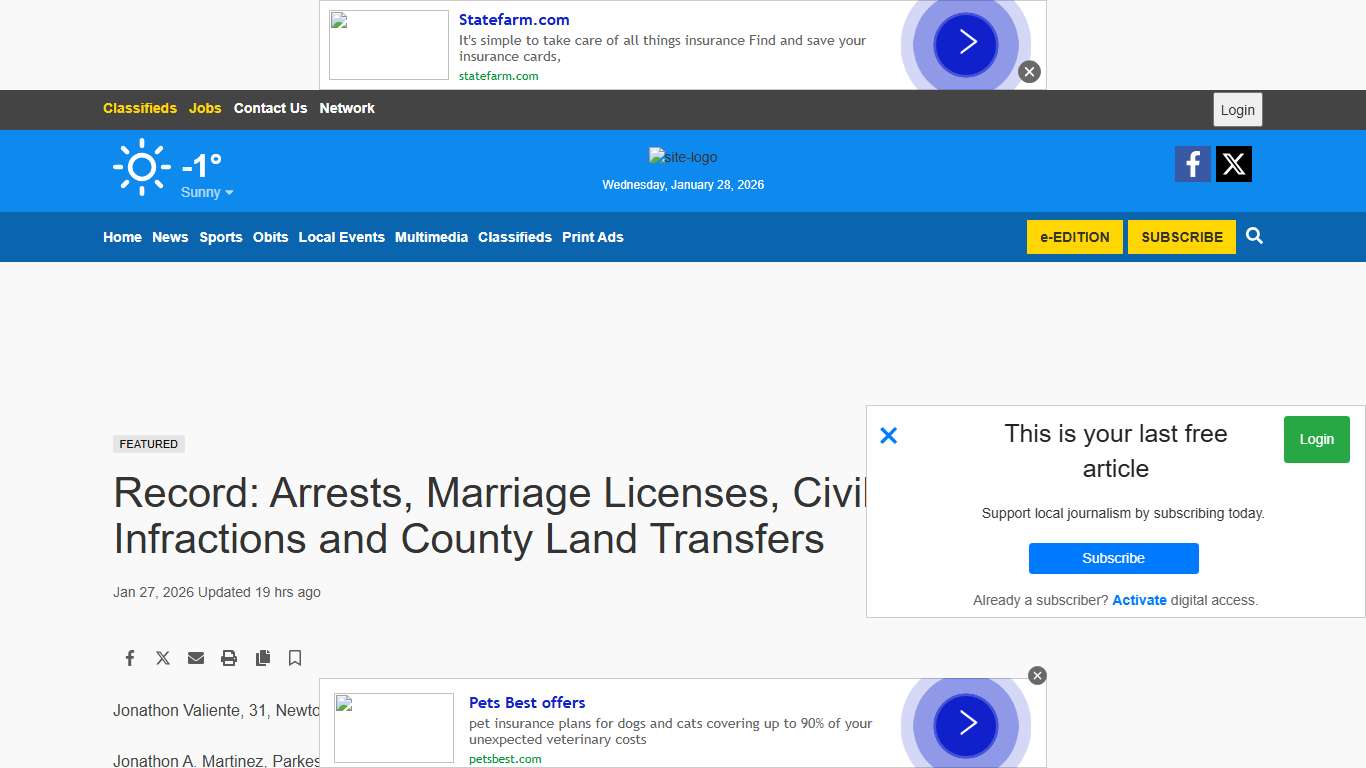1366x768 pixels.
Task: Share the article on Facebook
Action: pos(129,658)
